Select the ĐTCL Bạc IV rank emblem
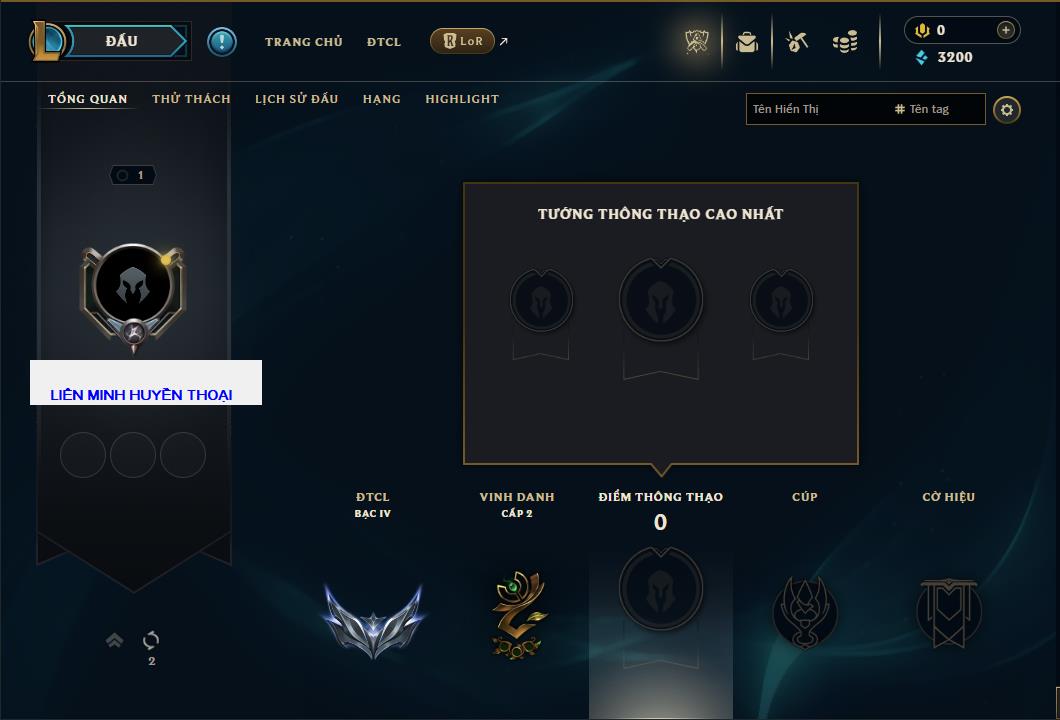This screenshot has height=720, width=1060. point(373,621)
